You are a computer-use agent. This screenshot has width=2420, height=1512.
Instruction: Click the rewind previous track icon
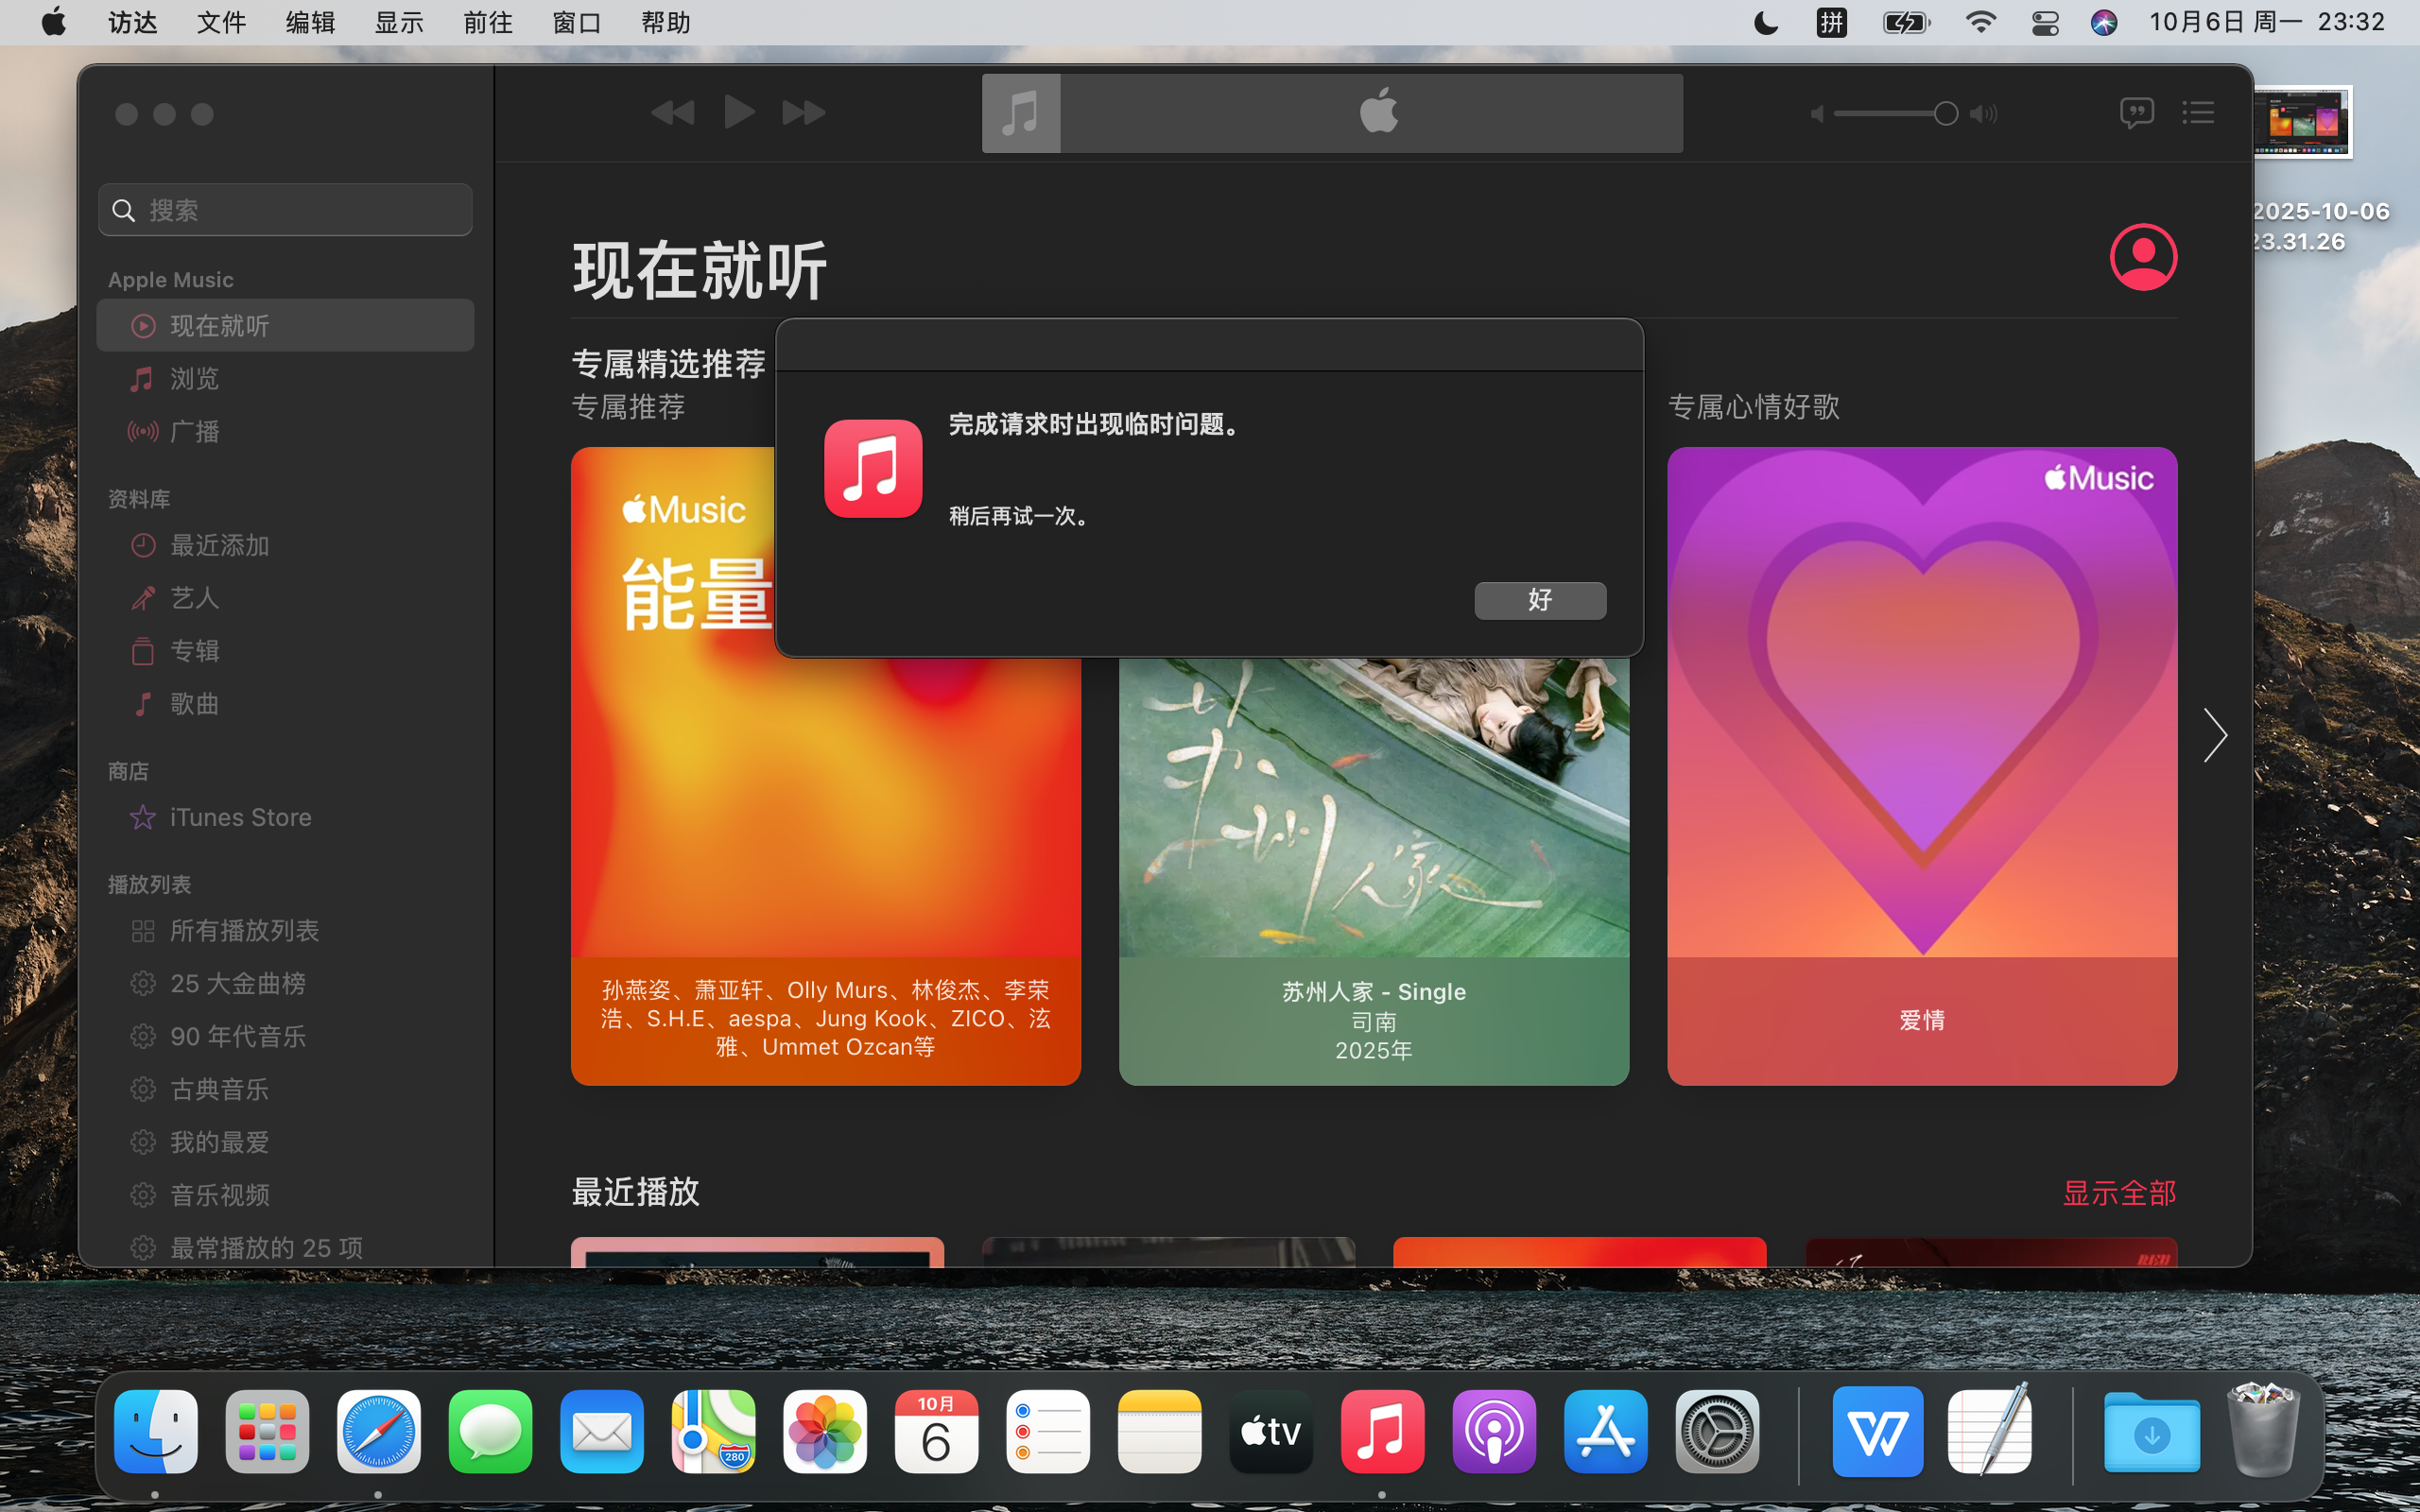672,112
